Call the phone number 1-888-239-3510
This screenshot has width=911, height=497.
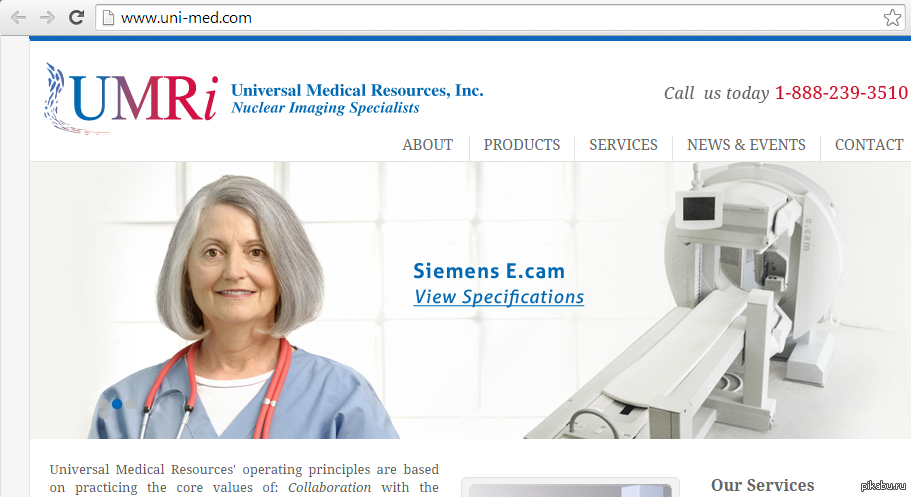click(x=841, y=92)
